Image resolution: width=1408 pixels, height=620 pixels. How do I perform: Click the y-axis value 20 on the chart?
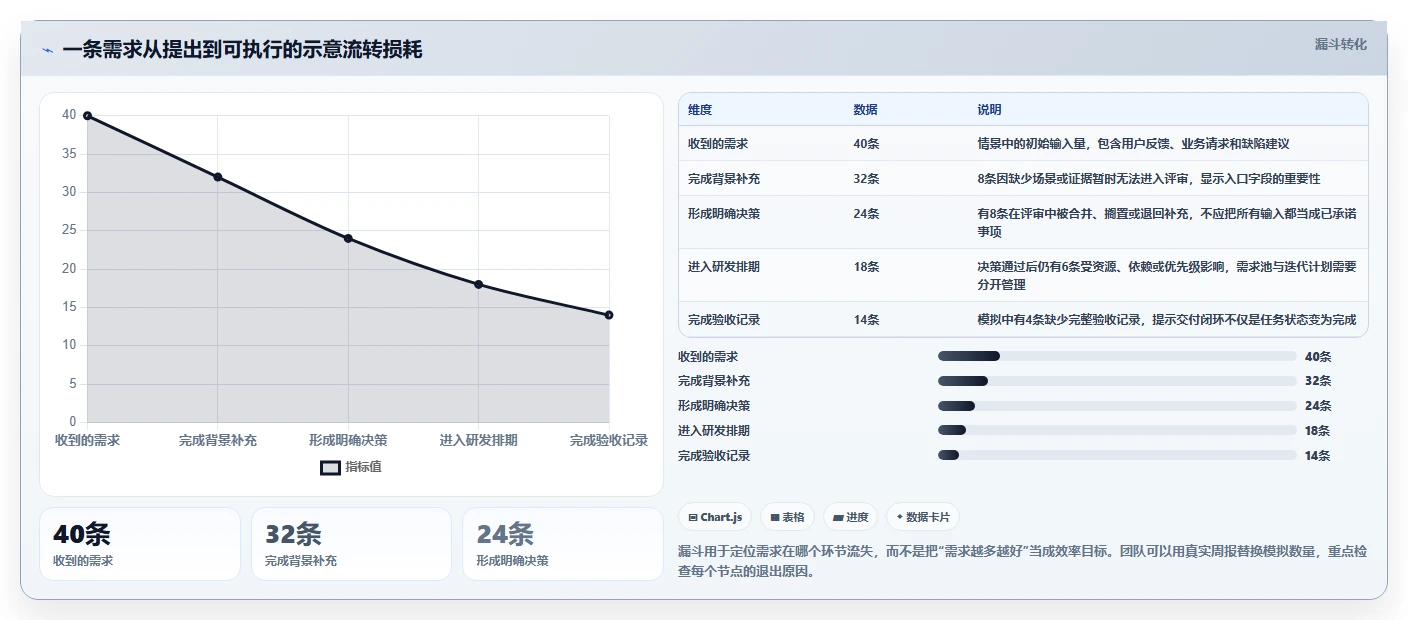[x=69, y=269]
